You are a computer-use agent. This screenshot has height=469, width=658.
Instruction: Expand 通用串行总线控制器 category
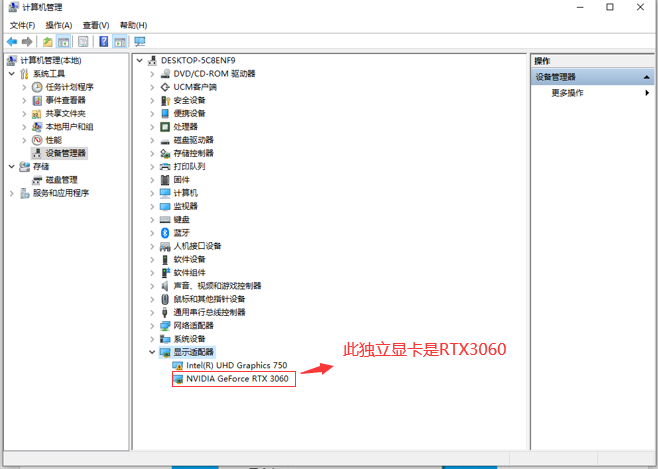(152, 313)
